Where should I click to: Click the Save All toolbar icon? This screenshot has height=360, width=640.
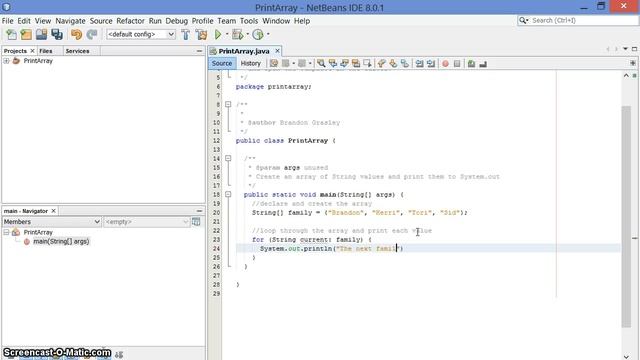(x=57, y=35)
